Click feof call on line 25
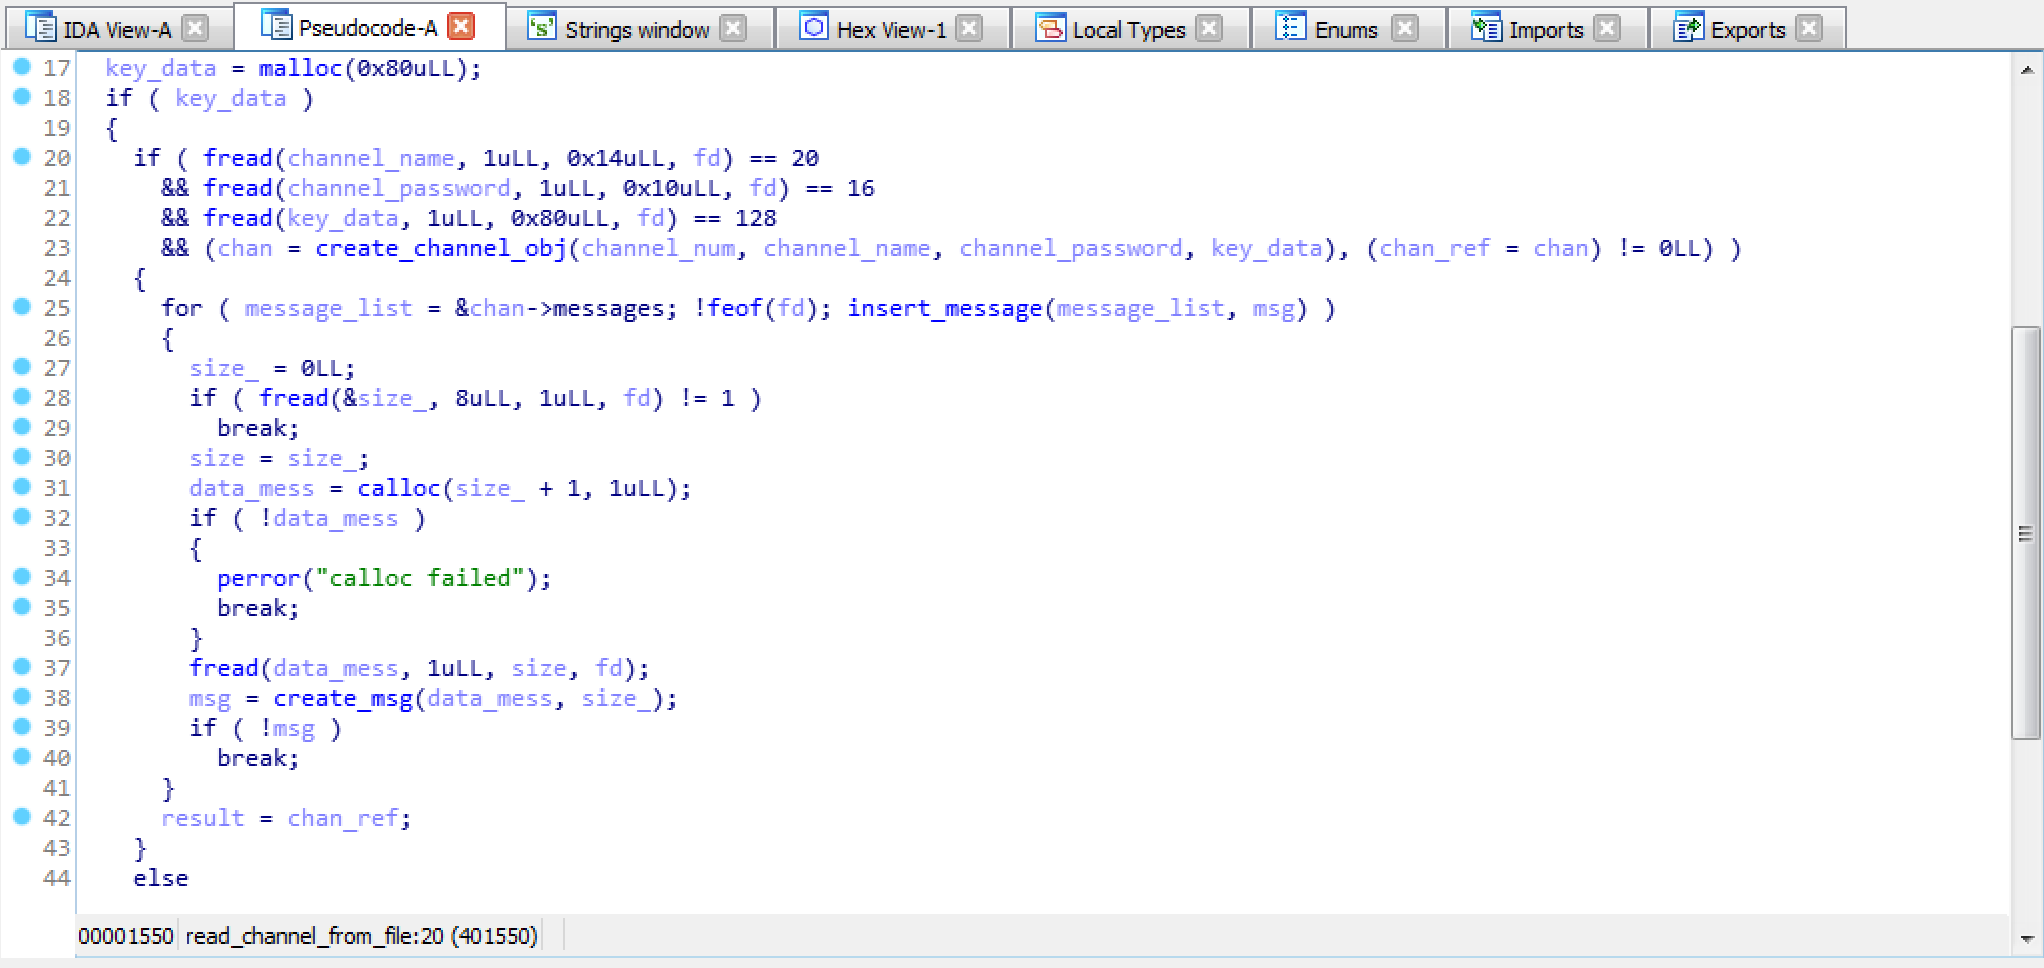2044x968 pixels. pos(735,308)
